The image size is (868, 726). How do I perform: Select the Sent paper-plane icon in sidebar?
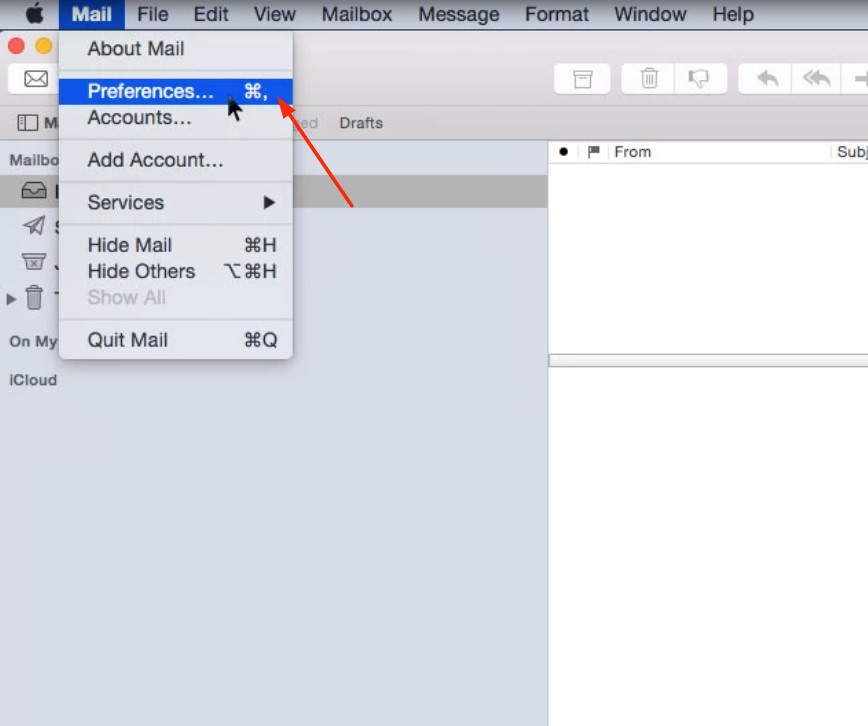[x=34, y=226]
